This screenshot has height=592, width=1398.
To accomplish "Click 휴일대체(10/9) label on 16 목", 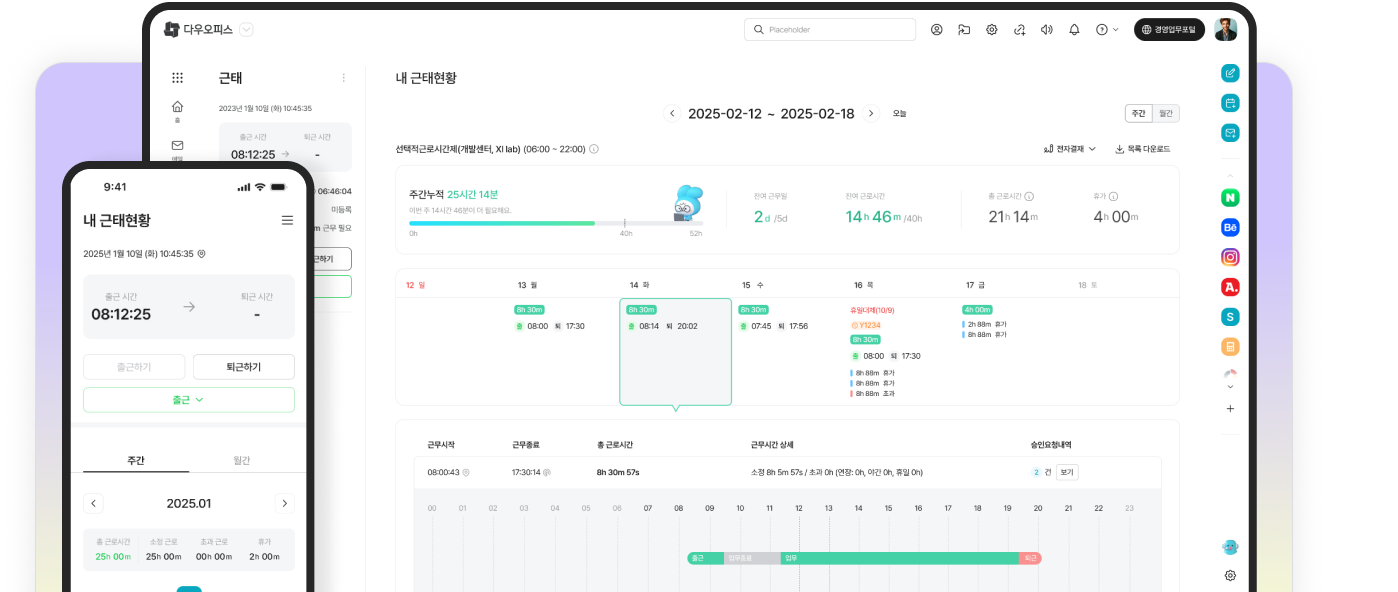I will [x=872, y=311].
